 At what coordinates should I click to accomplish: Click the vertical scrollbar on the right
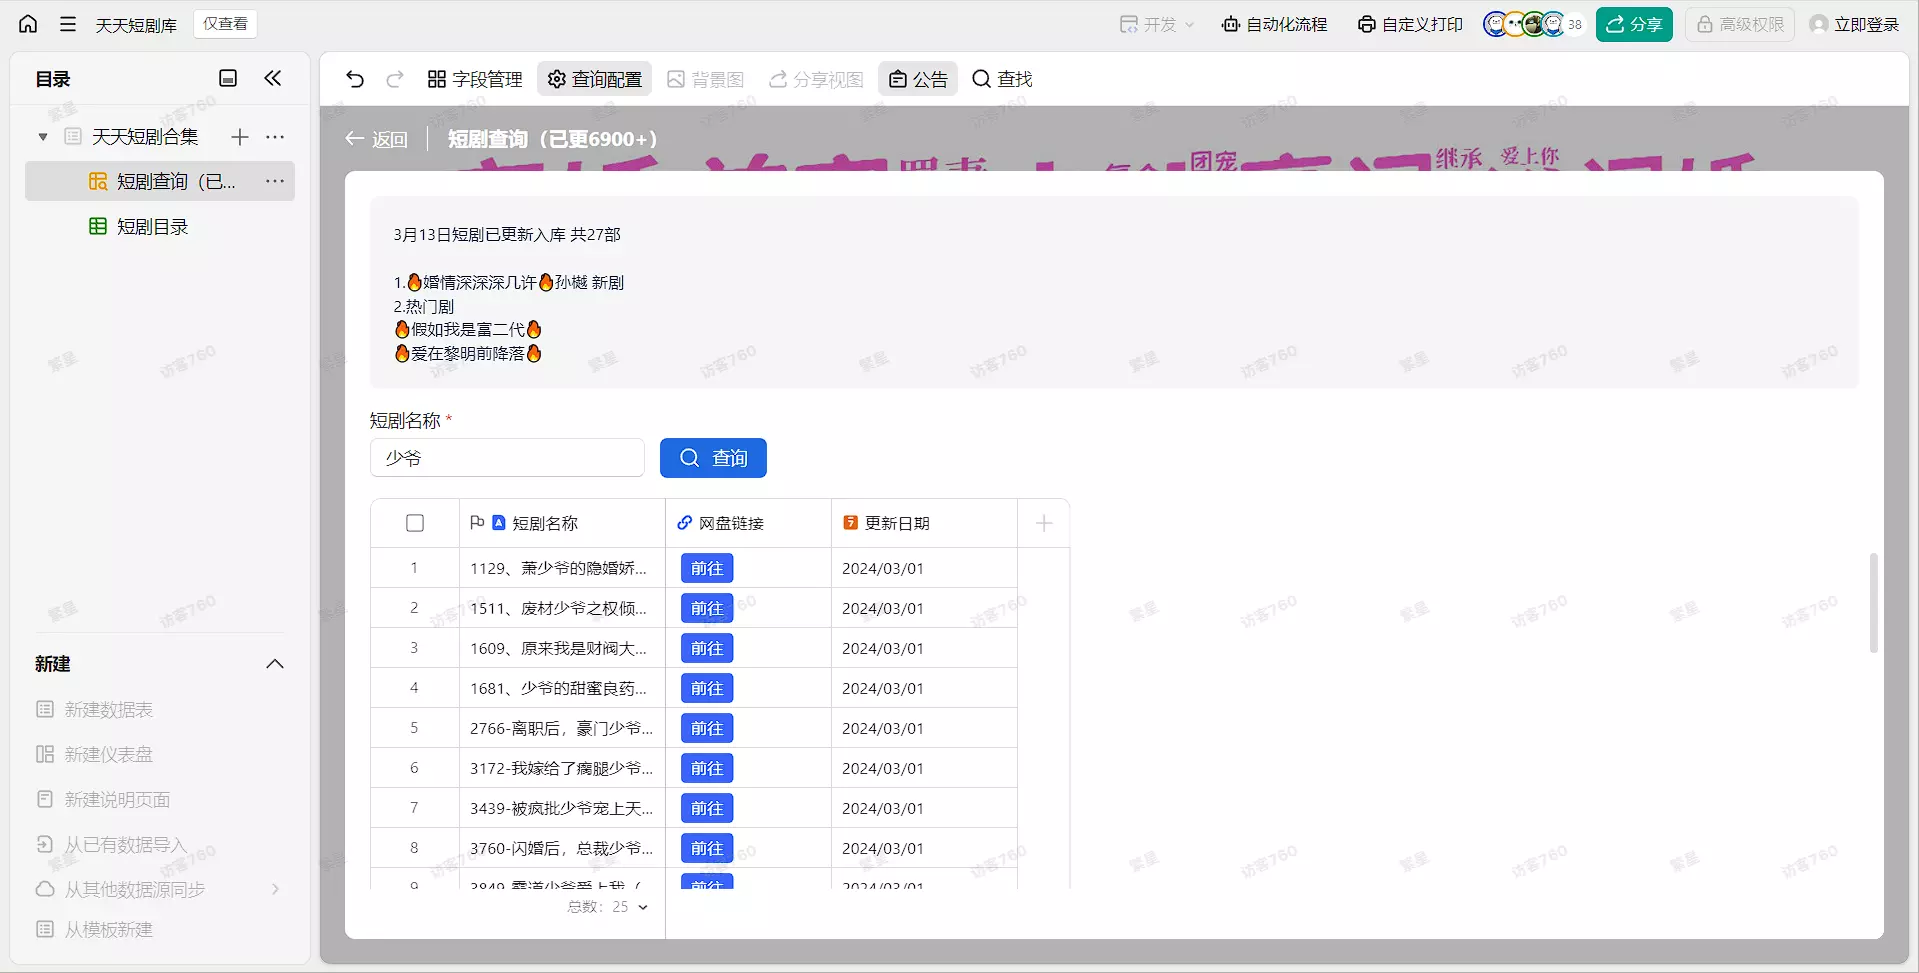tap(1873, 603)
